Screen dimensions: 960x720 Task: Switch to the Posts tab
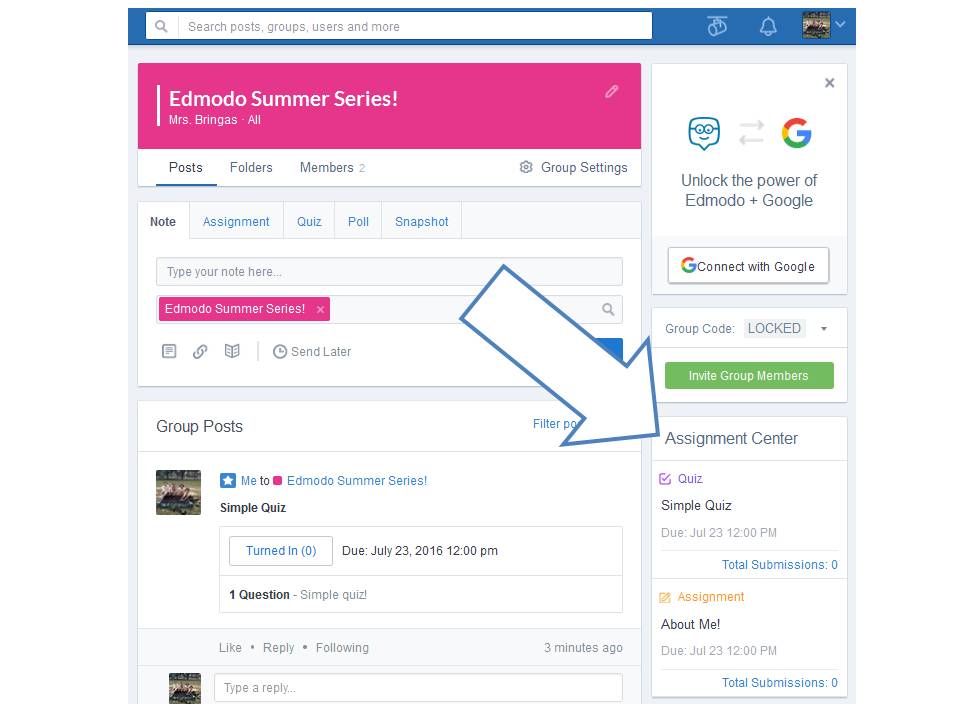pyautogui.click(x=186, y=167)
